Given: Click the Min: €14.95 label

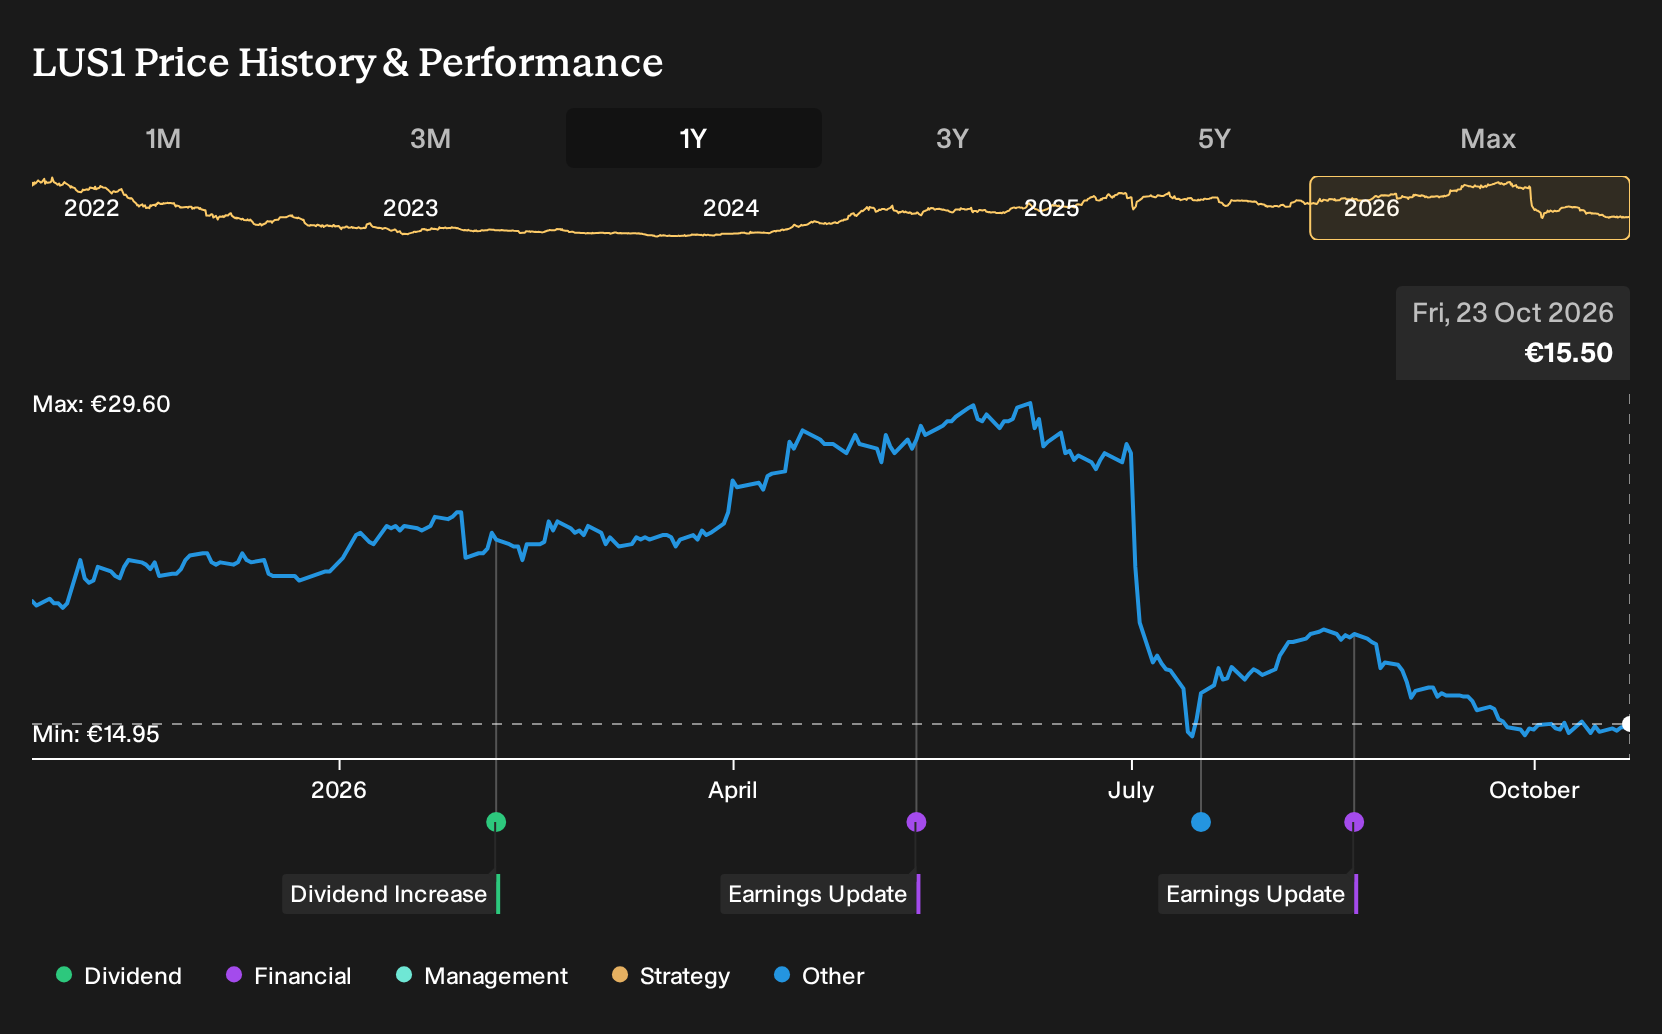Looking at the screenshot, I should point(96,734).
